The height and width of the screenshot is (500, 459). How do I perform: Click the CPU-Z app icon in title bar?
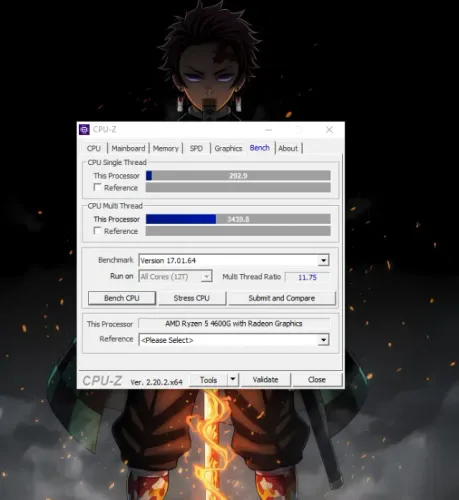[84, 129]
